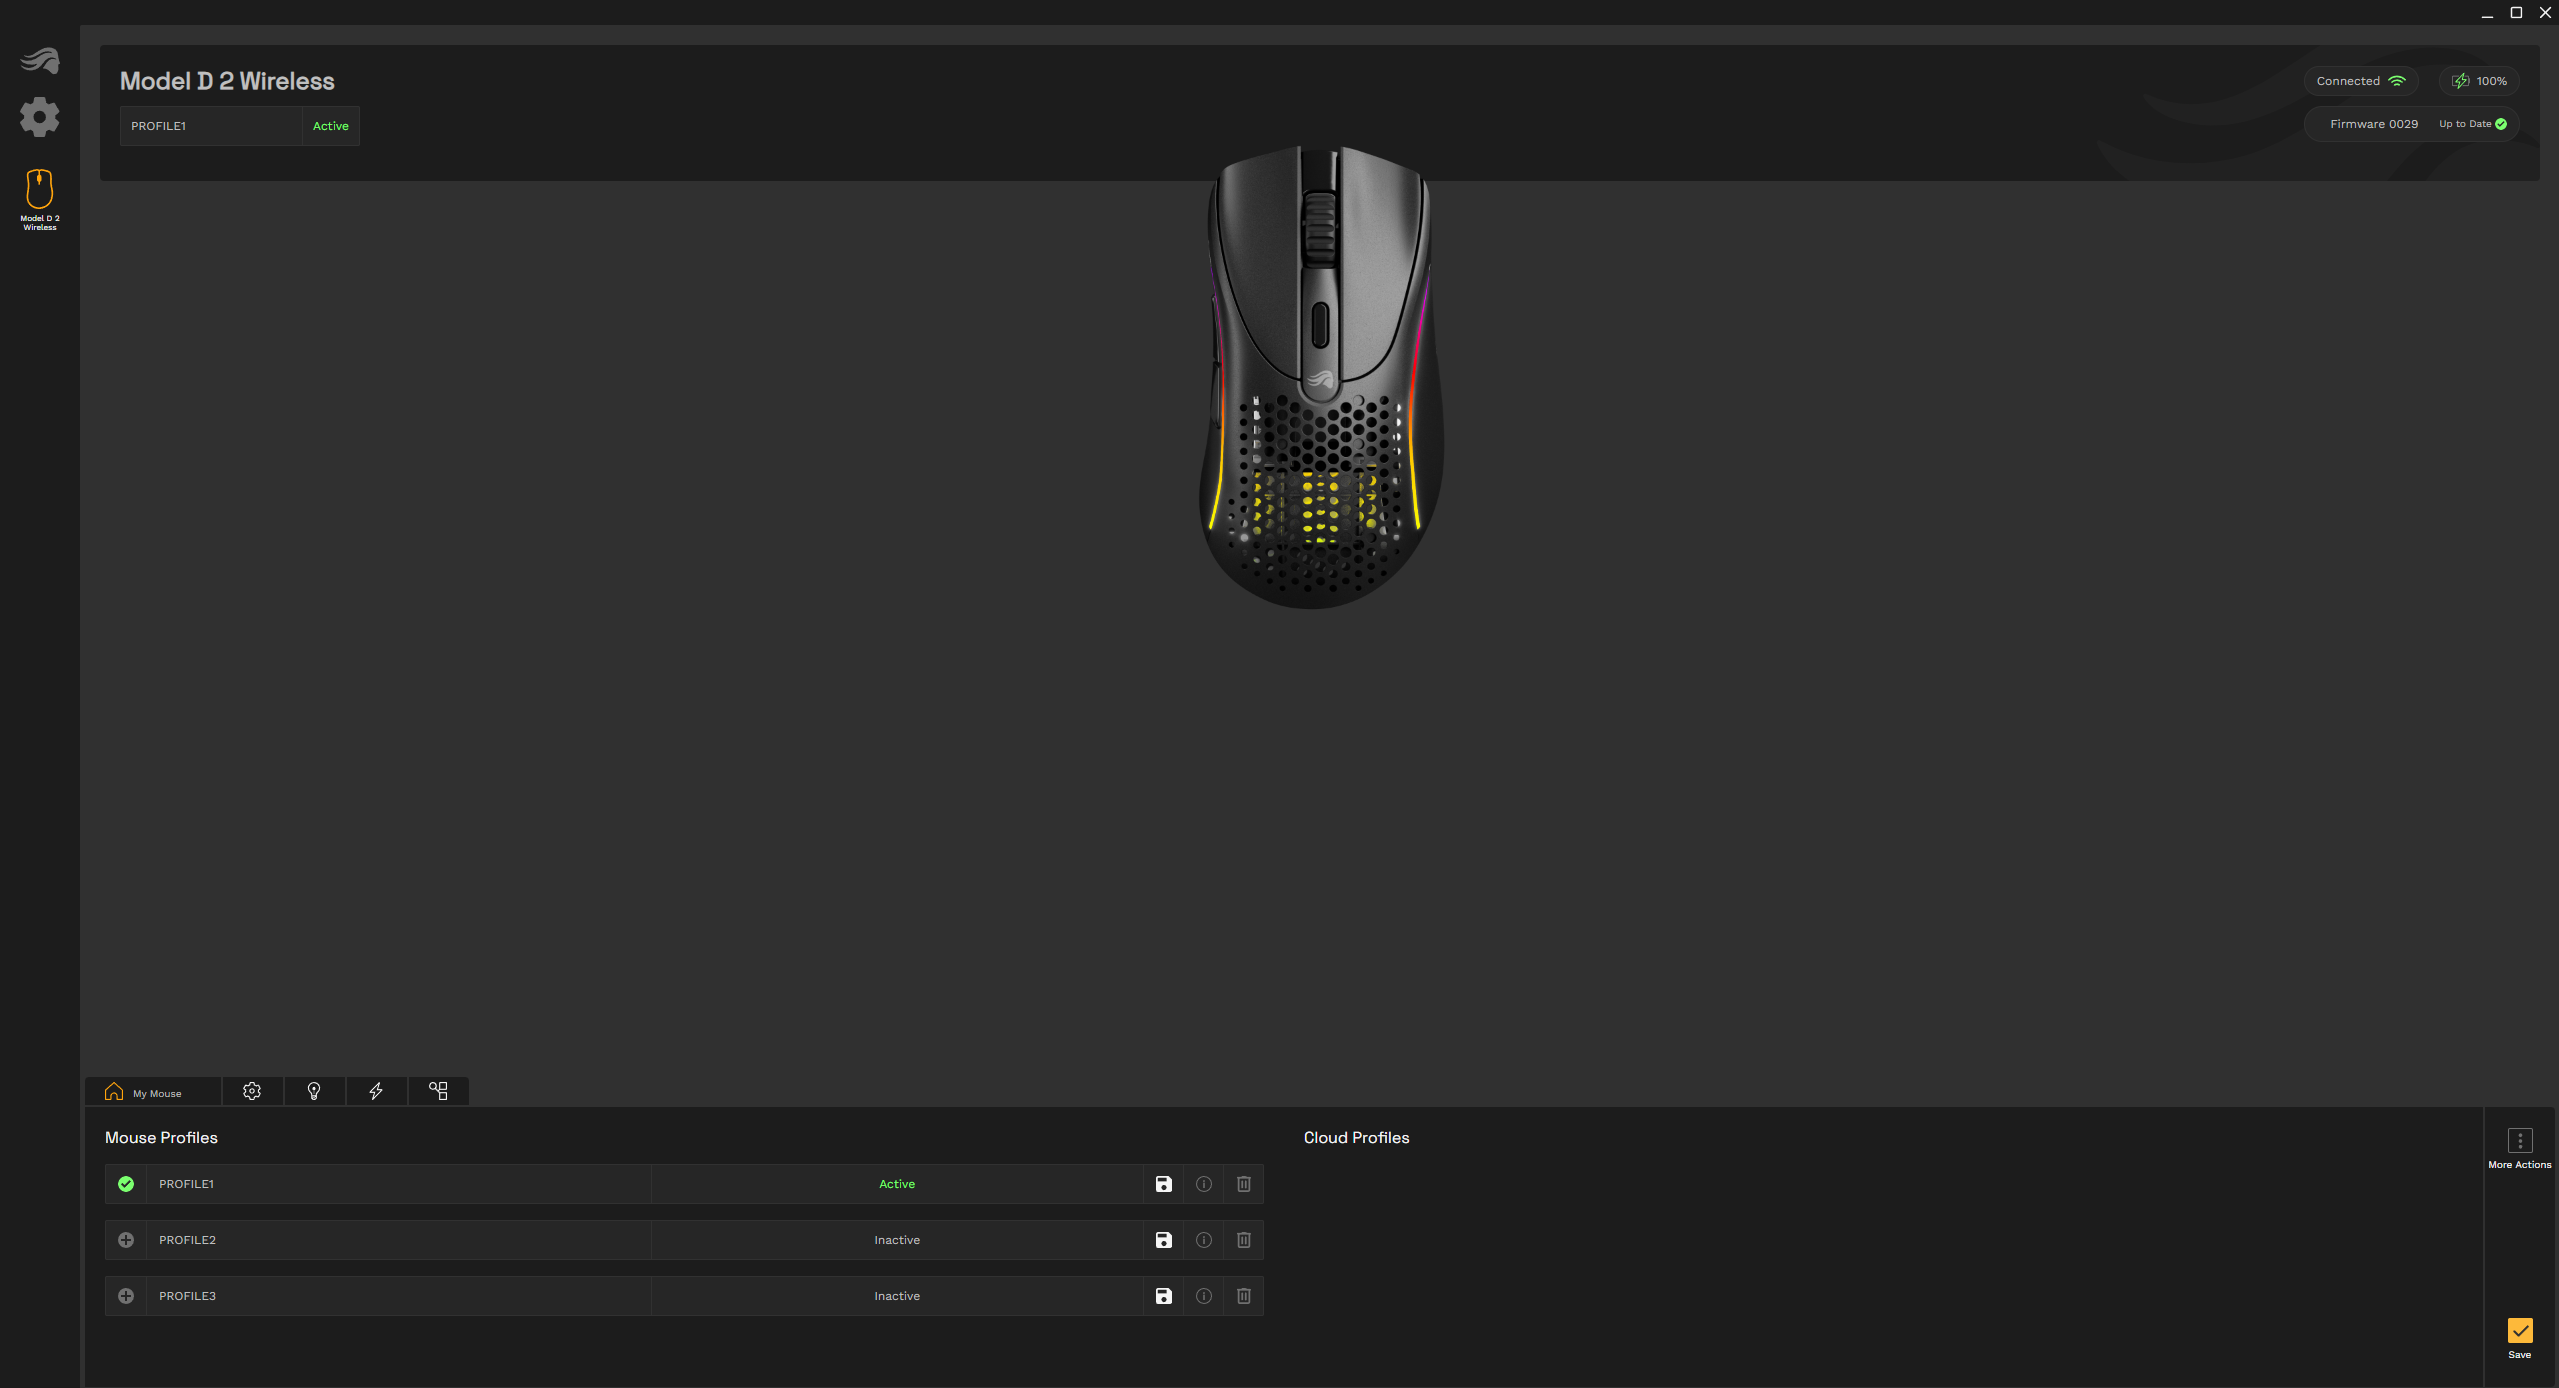Click the Model D 2 Wireless title
Image resolution: width=2559 pixels, height=1388 pixels.
pos(227,81)
